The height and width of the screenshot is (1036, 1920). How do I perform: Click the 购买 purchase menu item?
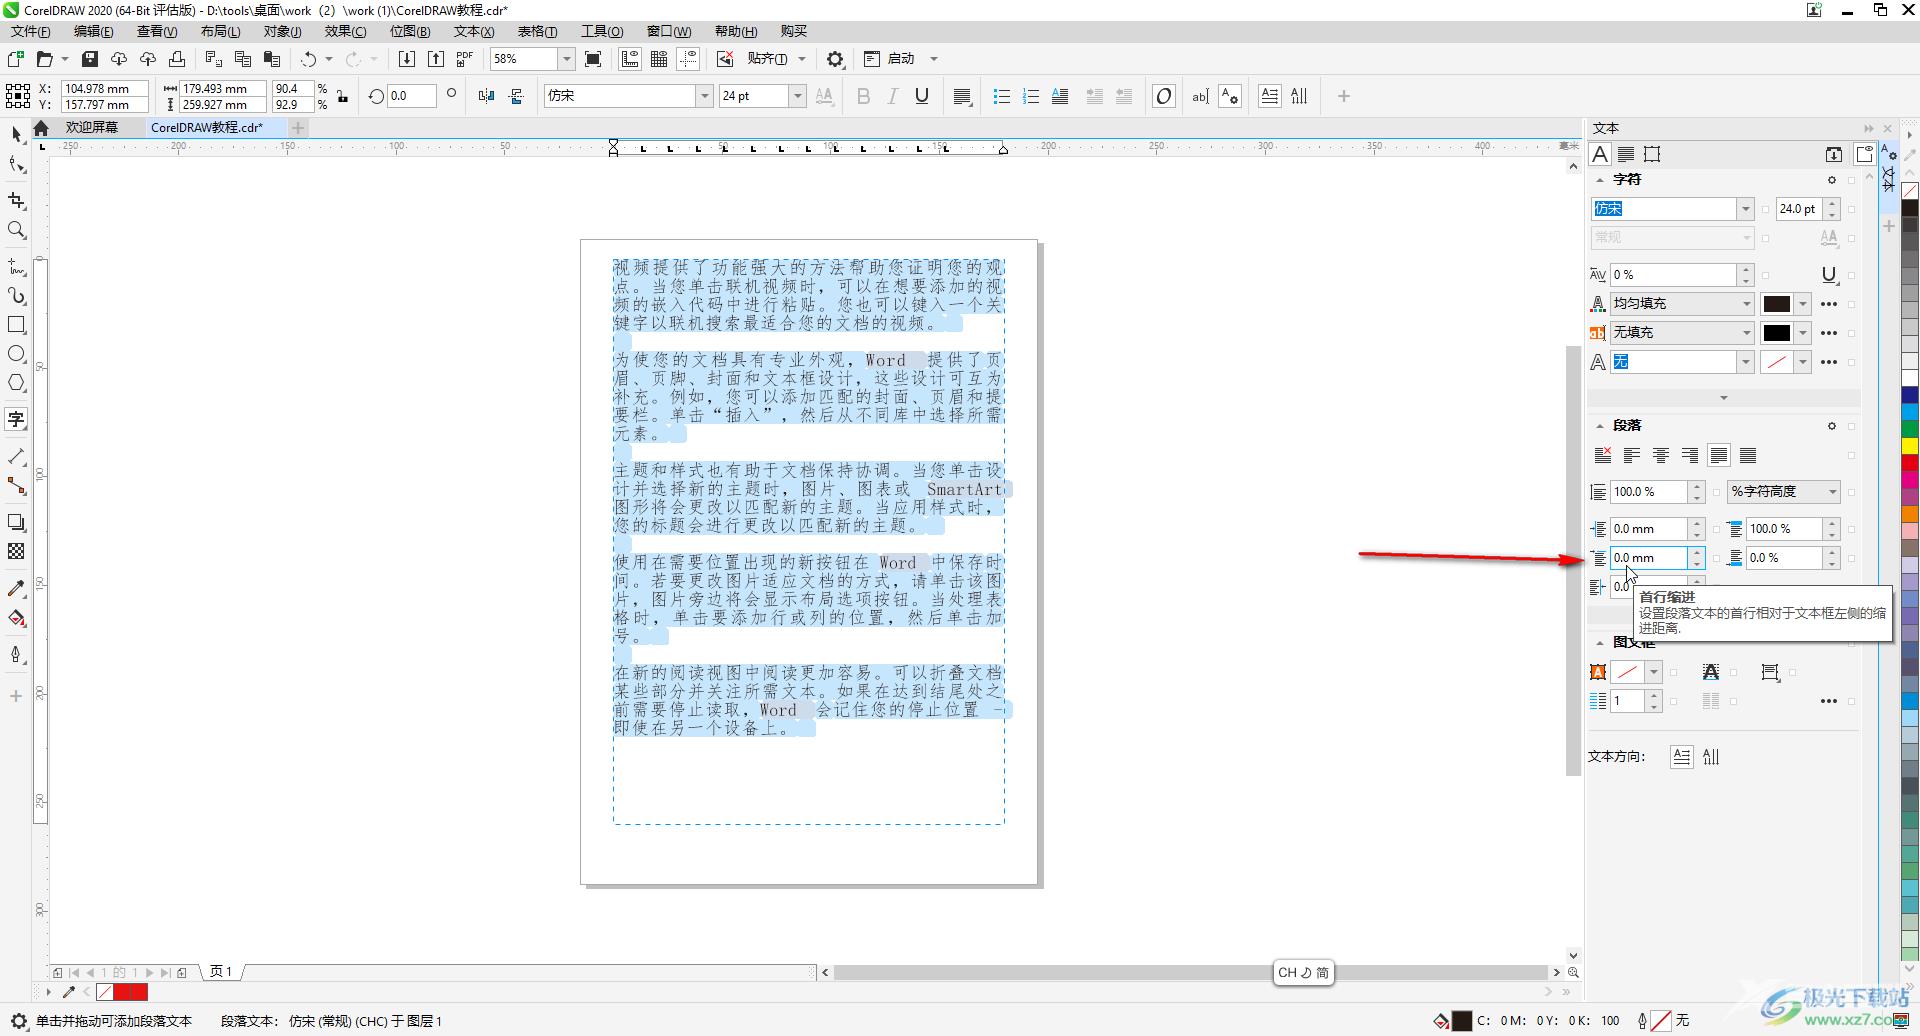tap(793, 31)
